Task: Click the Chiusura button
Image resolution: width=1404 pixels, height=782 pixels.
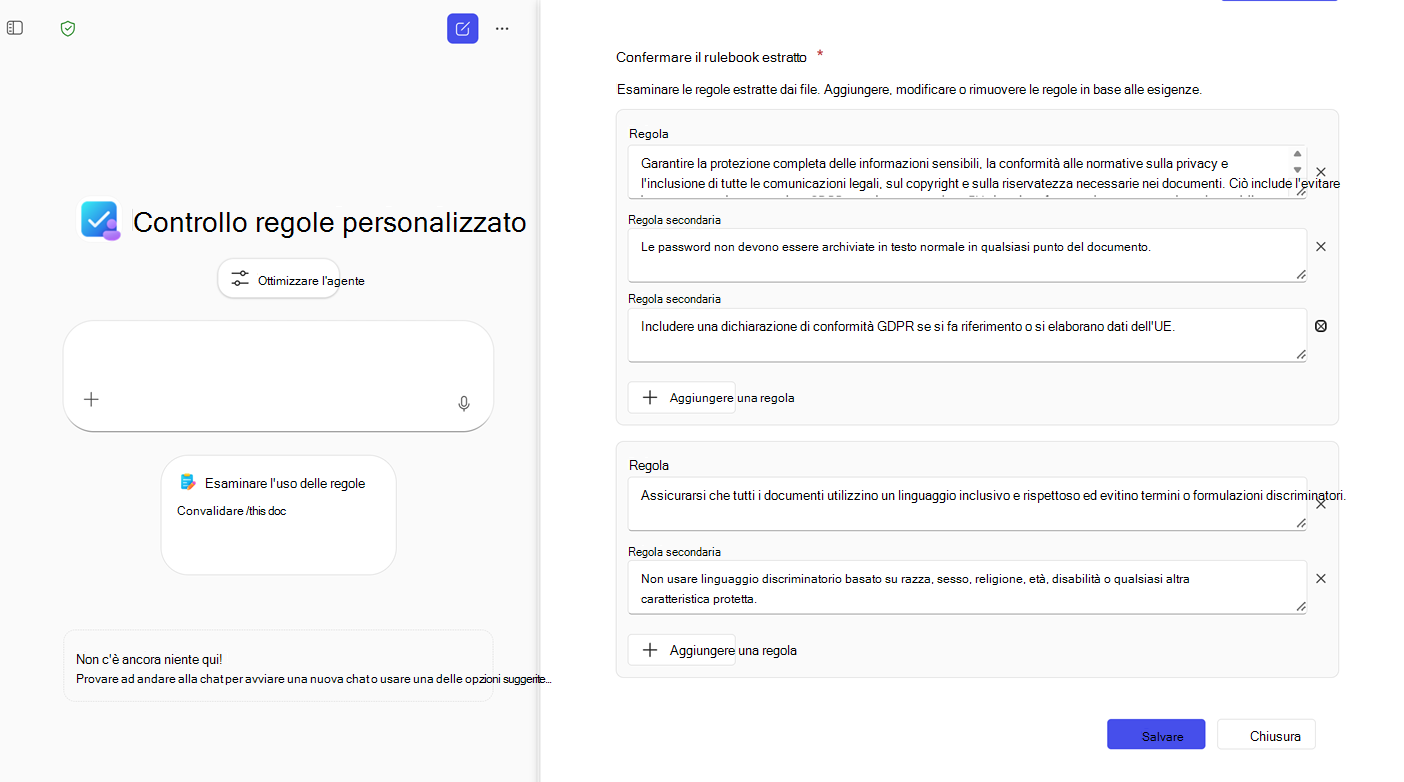Action: 1266,735
